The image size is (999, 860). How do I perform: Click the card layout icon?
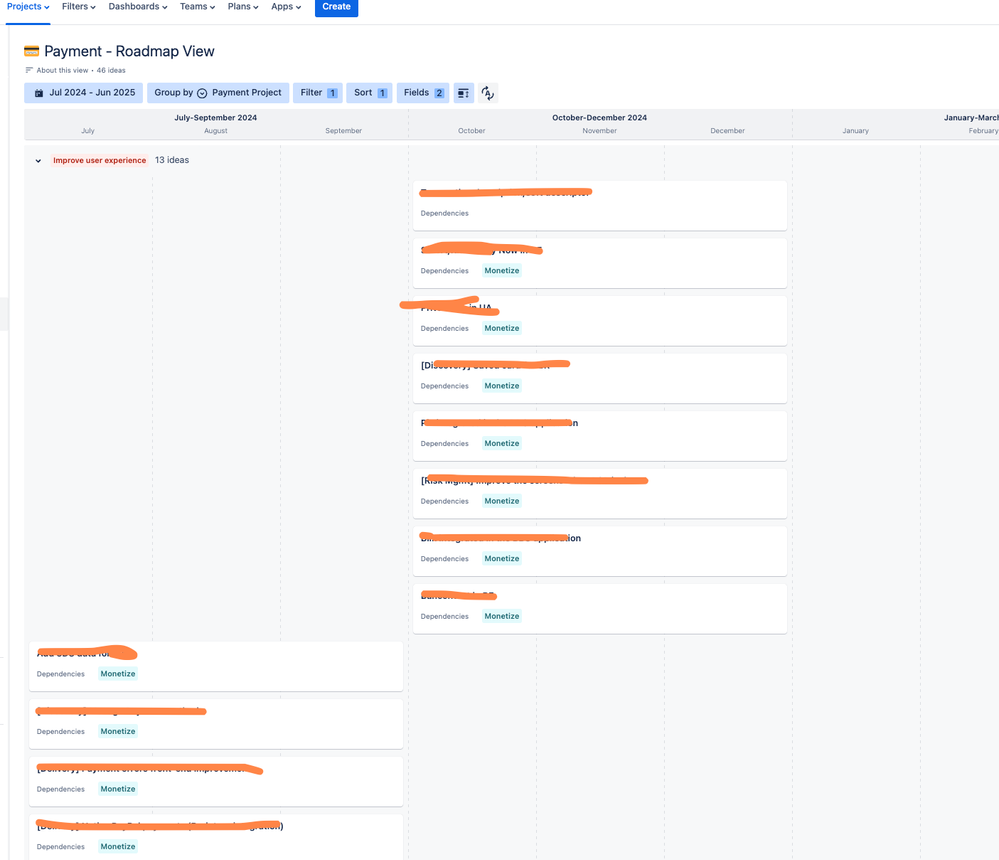point(463,93)
